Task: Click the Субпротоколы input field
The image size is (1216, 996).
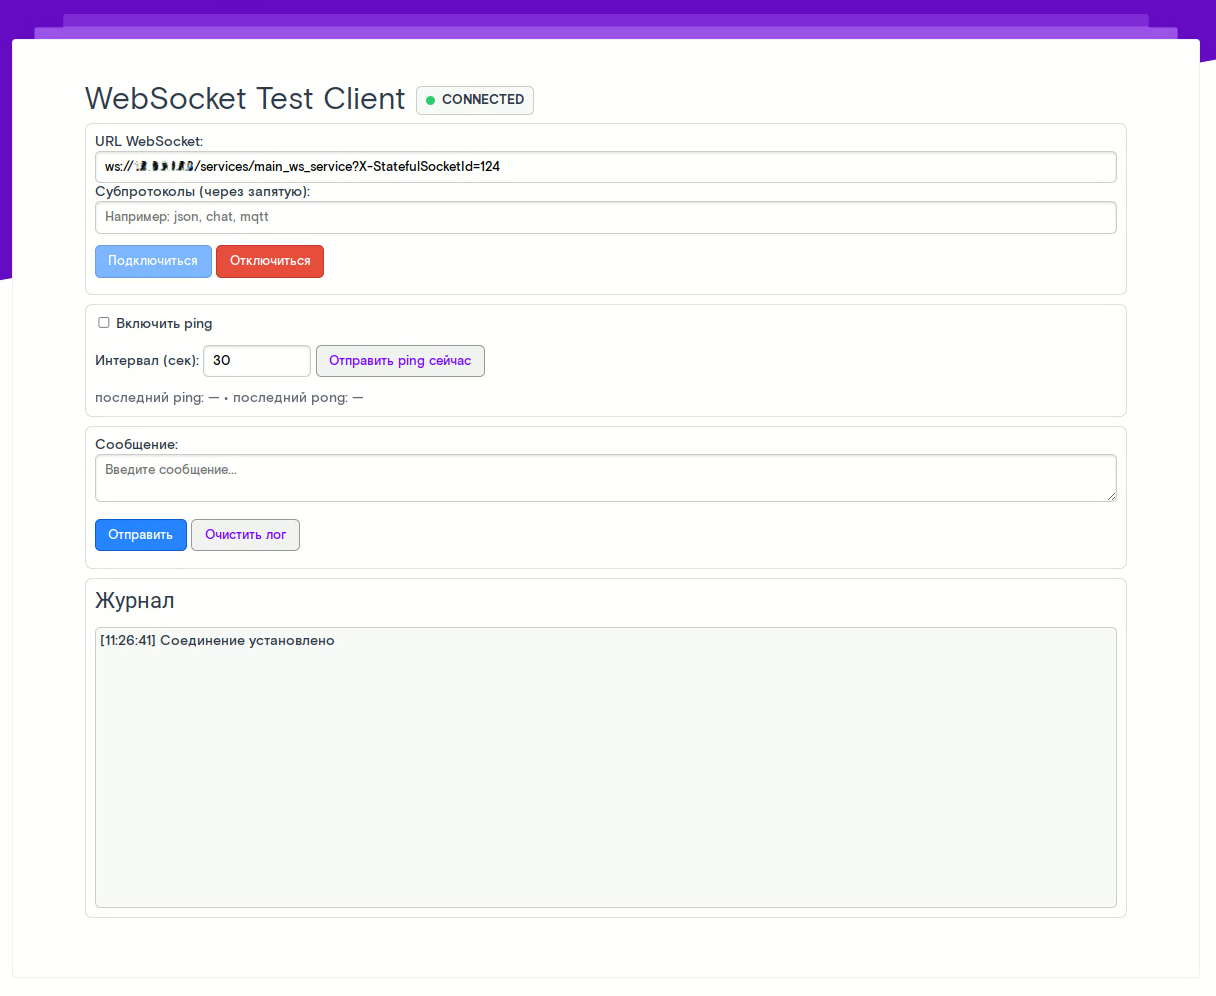Action: point(605,217)
